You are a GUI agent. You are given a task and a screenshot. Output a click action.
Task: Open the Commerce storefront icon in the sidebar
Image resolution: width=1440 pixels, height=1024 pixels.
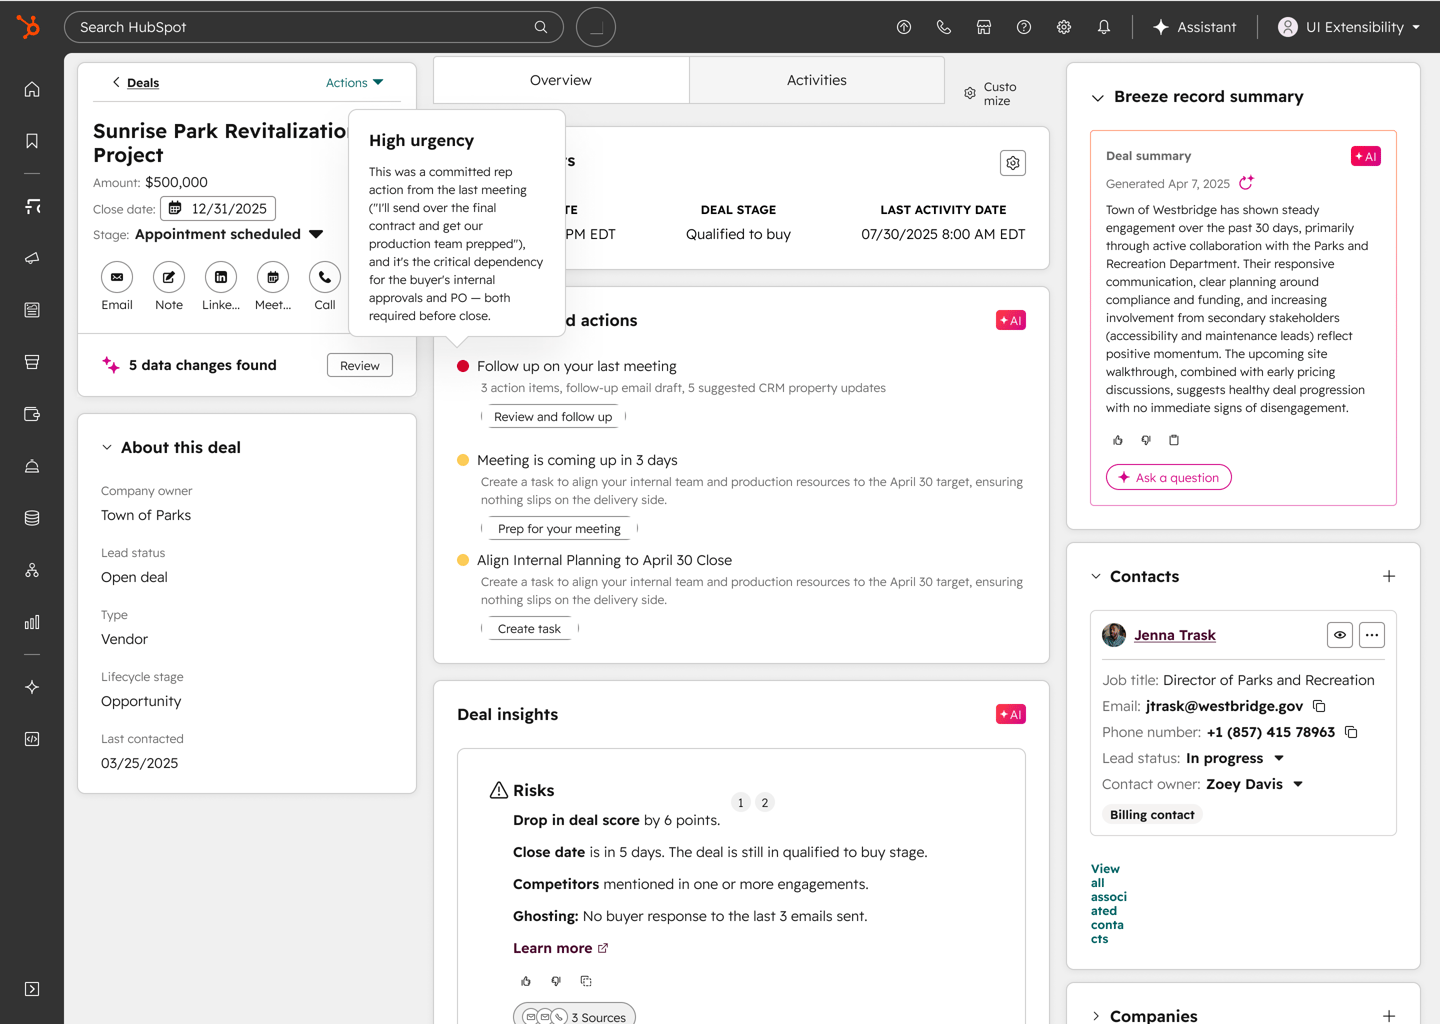(32, 362)
